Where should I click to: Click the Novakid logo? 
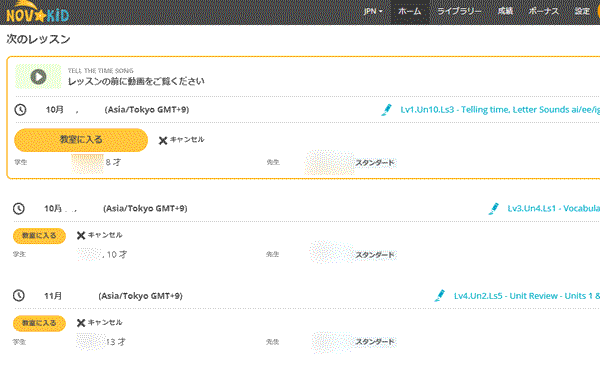click(x=37, y=12)
